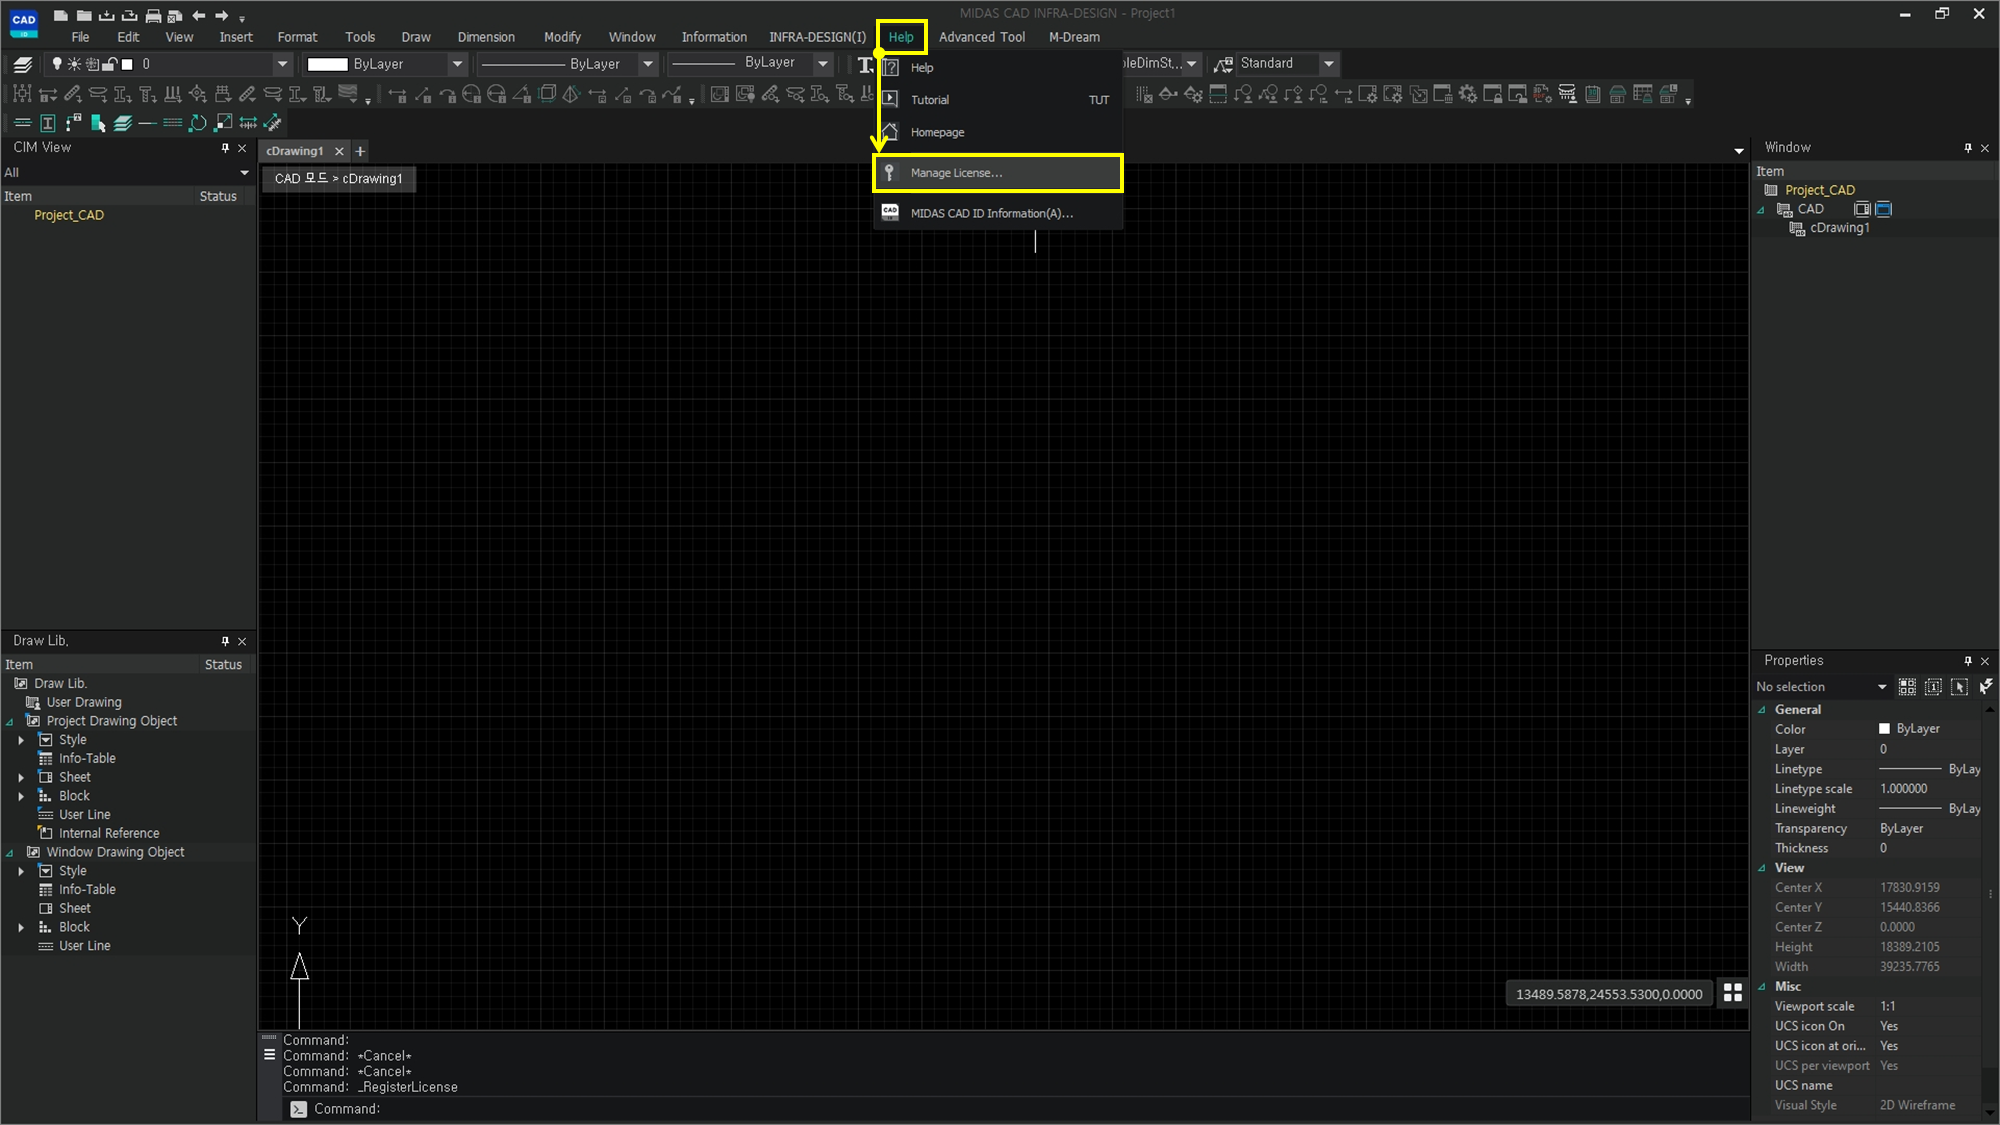2000x1125 pixels.
Task: Click the teal layers icon in bottom toolbar row
Action: (x=123, y=123)
